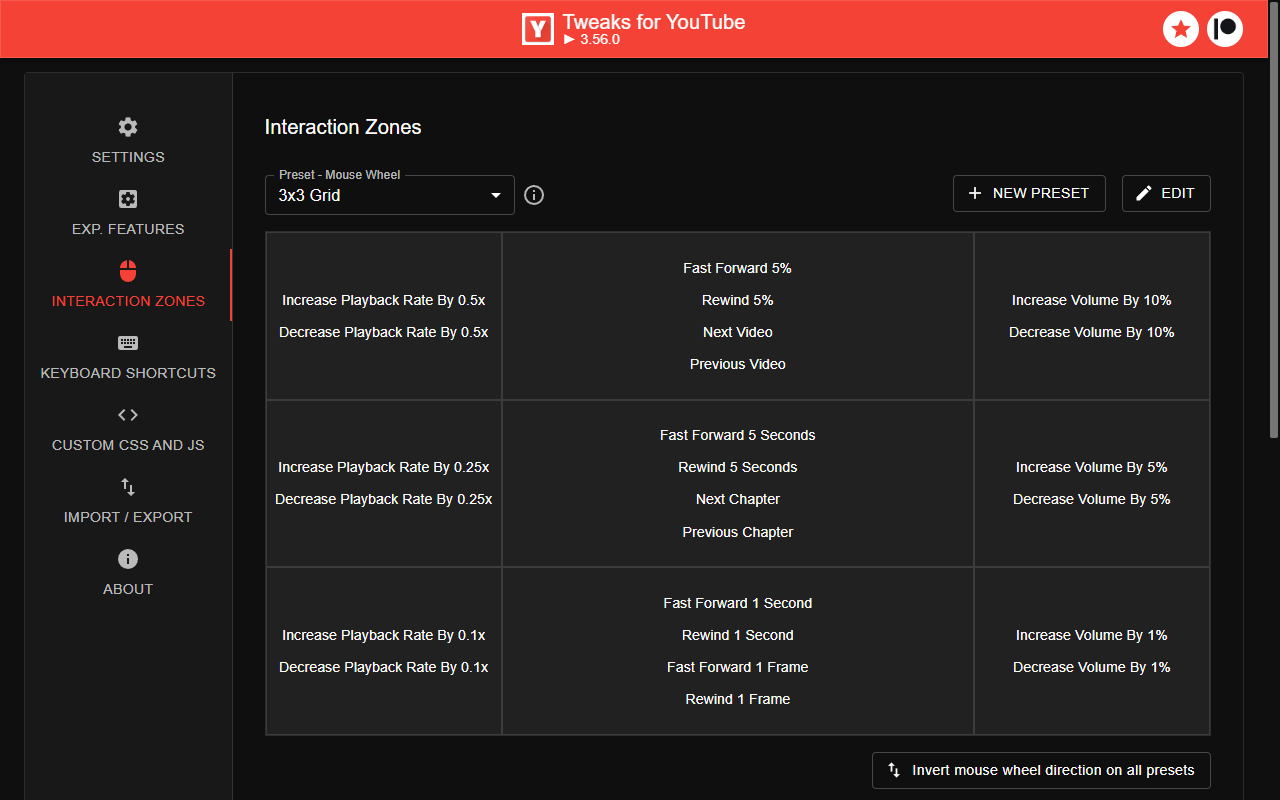Click the Import/Export arrows icon
Screen dimensions: 1280x800
tap(127, 487)
